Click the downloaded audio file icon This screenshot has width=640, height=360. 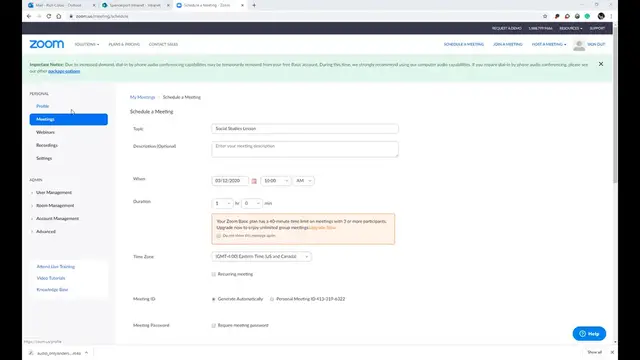(x=31, y=353)
